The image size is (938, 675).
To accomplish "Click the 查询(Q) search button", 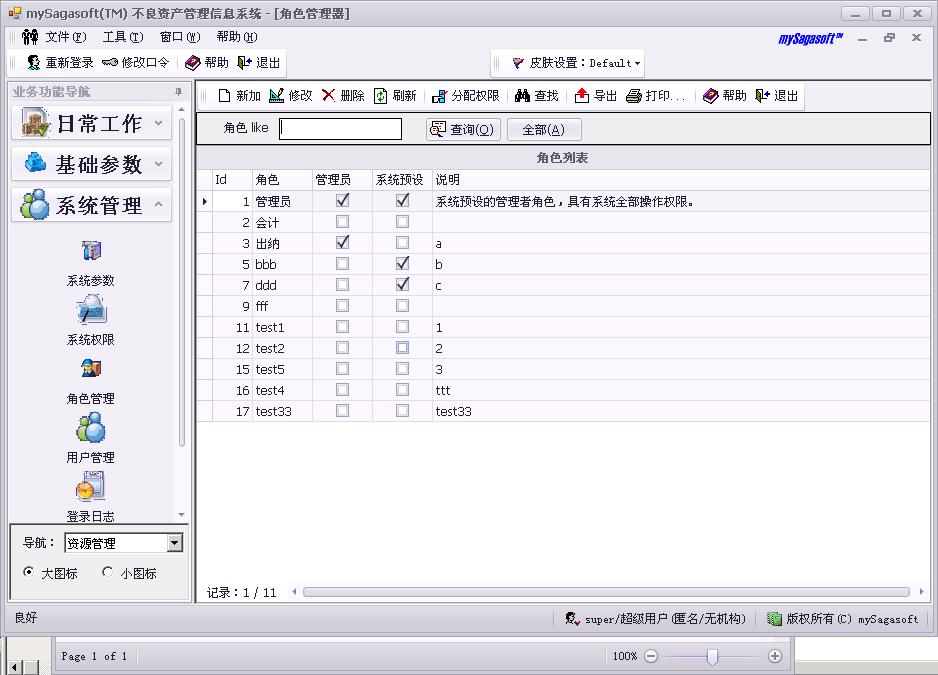I will [x=463, y=129].
